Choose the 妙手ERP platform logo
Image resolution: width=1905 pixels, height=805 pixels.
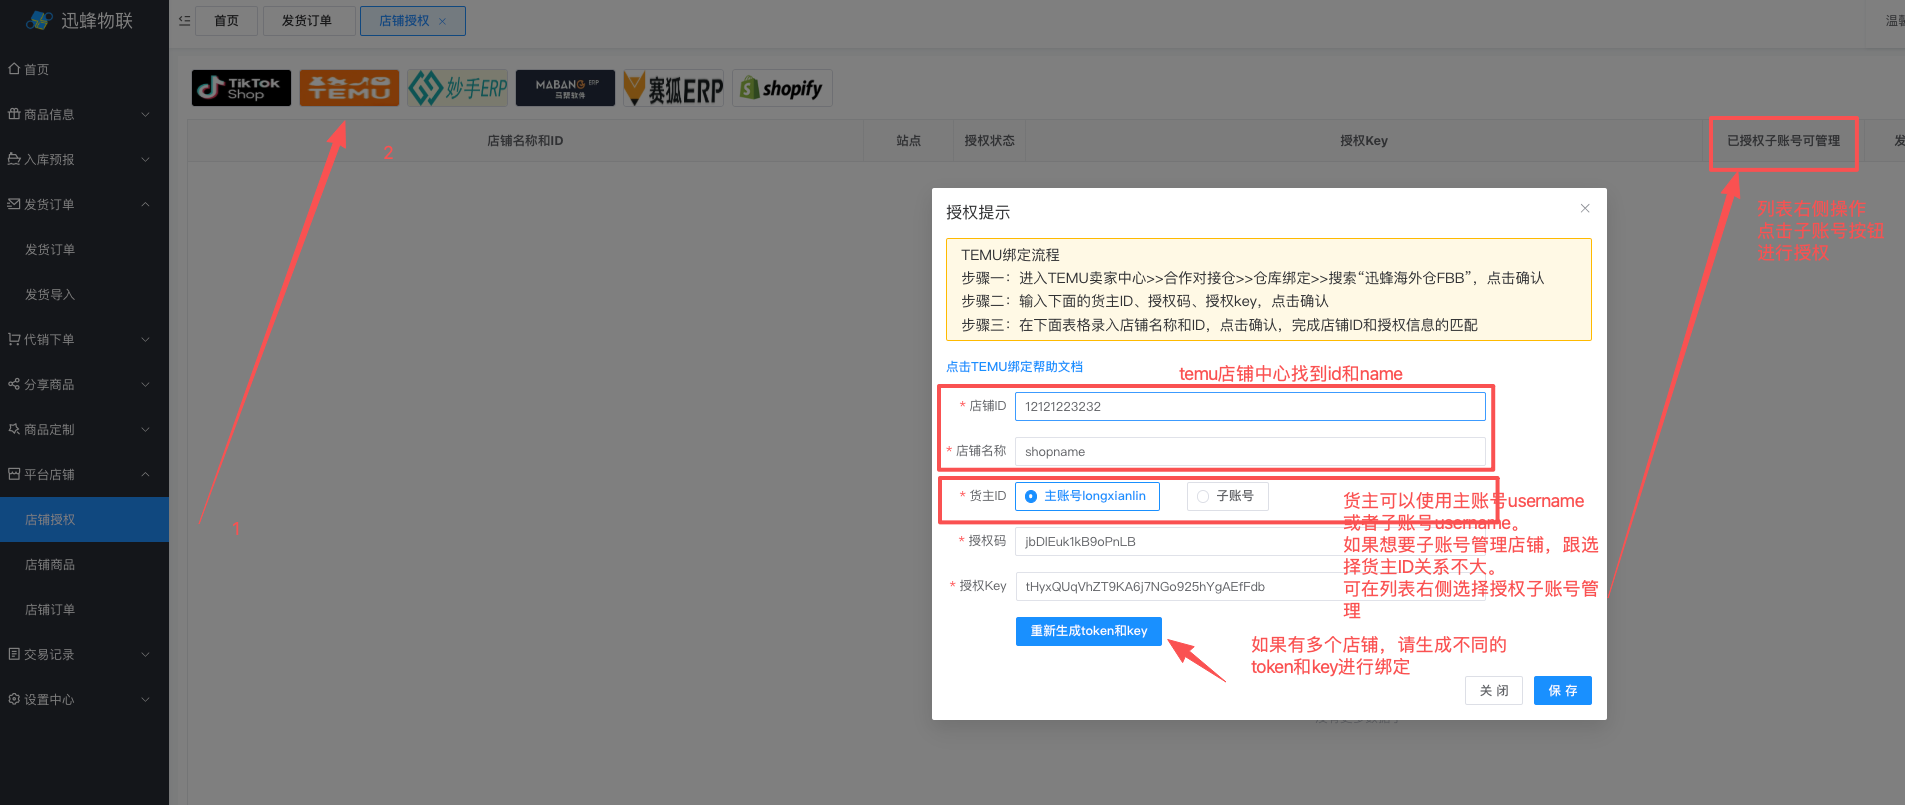click(x=458, y=88)
